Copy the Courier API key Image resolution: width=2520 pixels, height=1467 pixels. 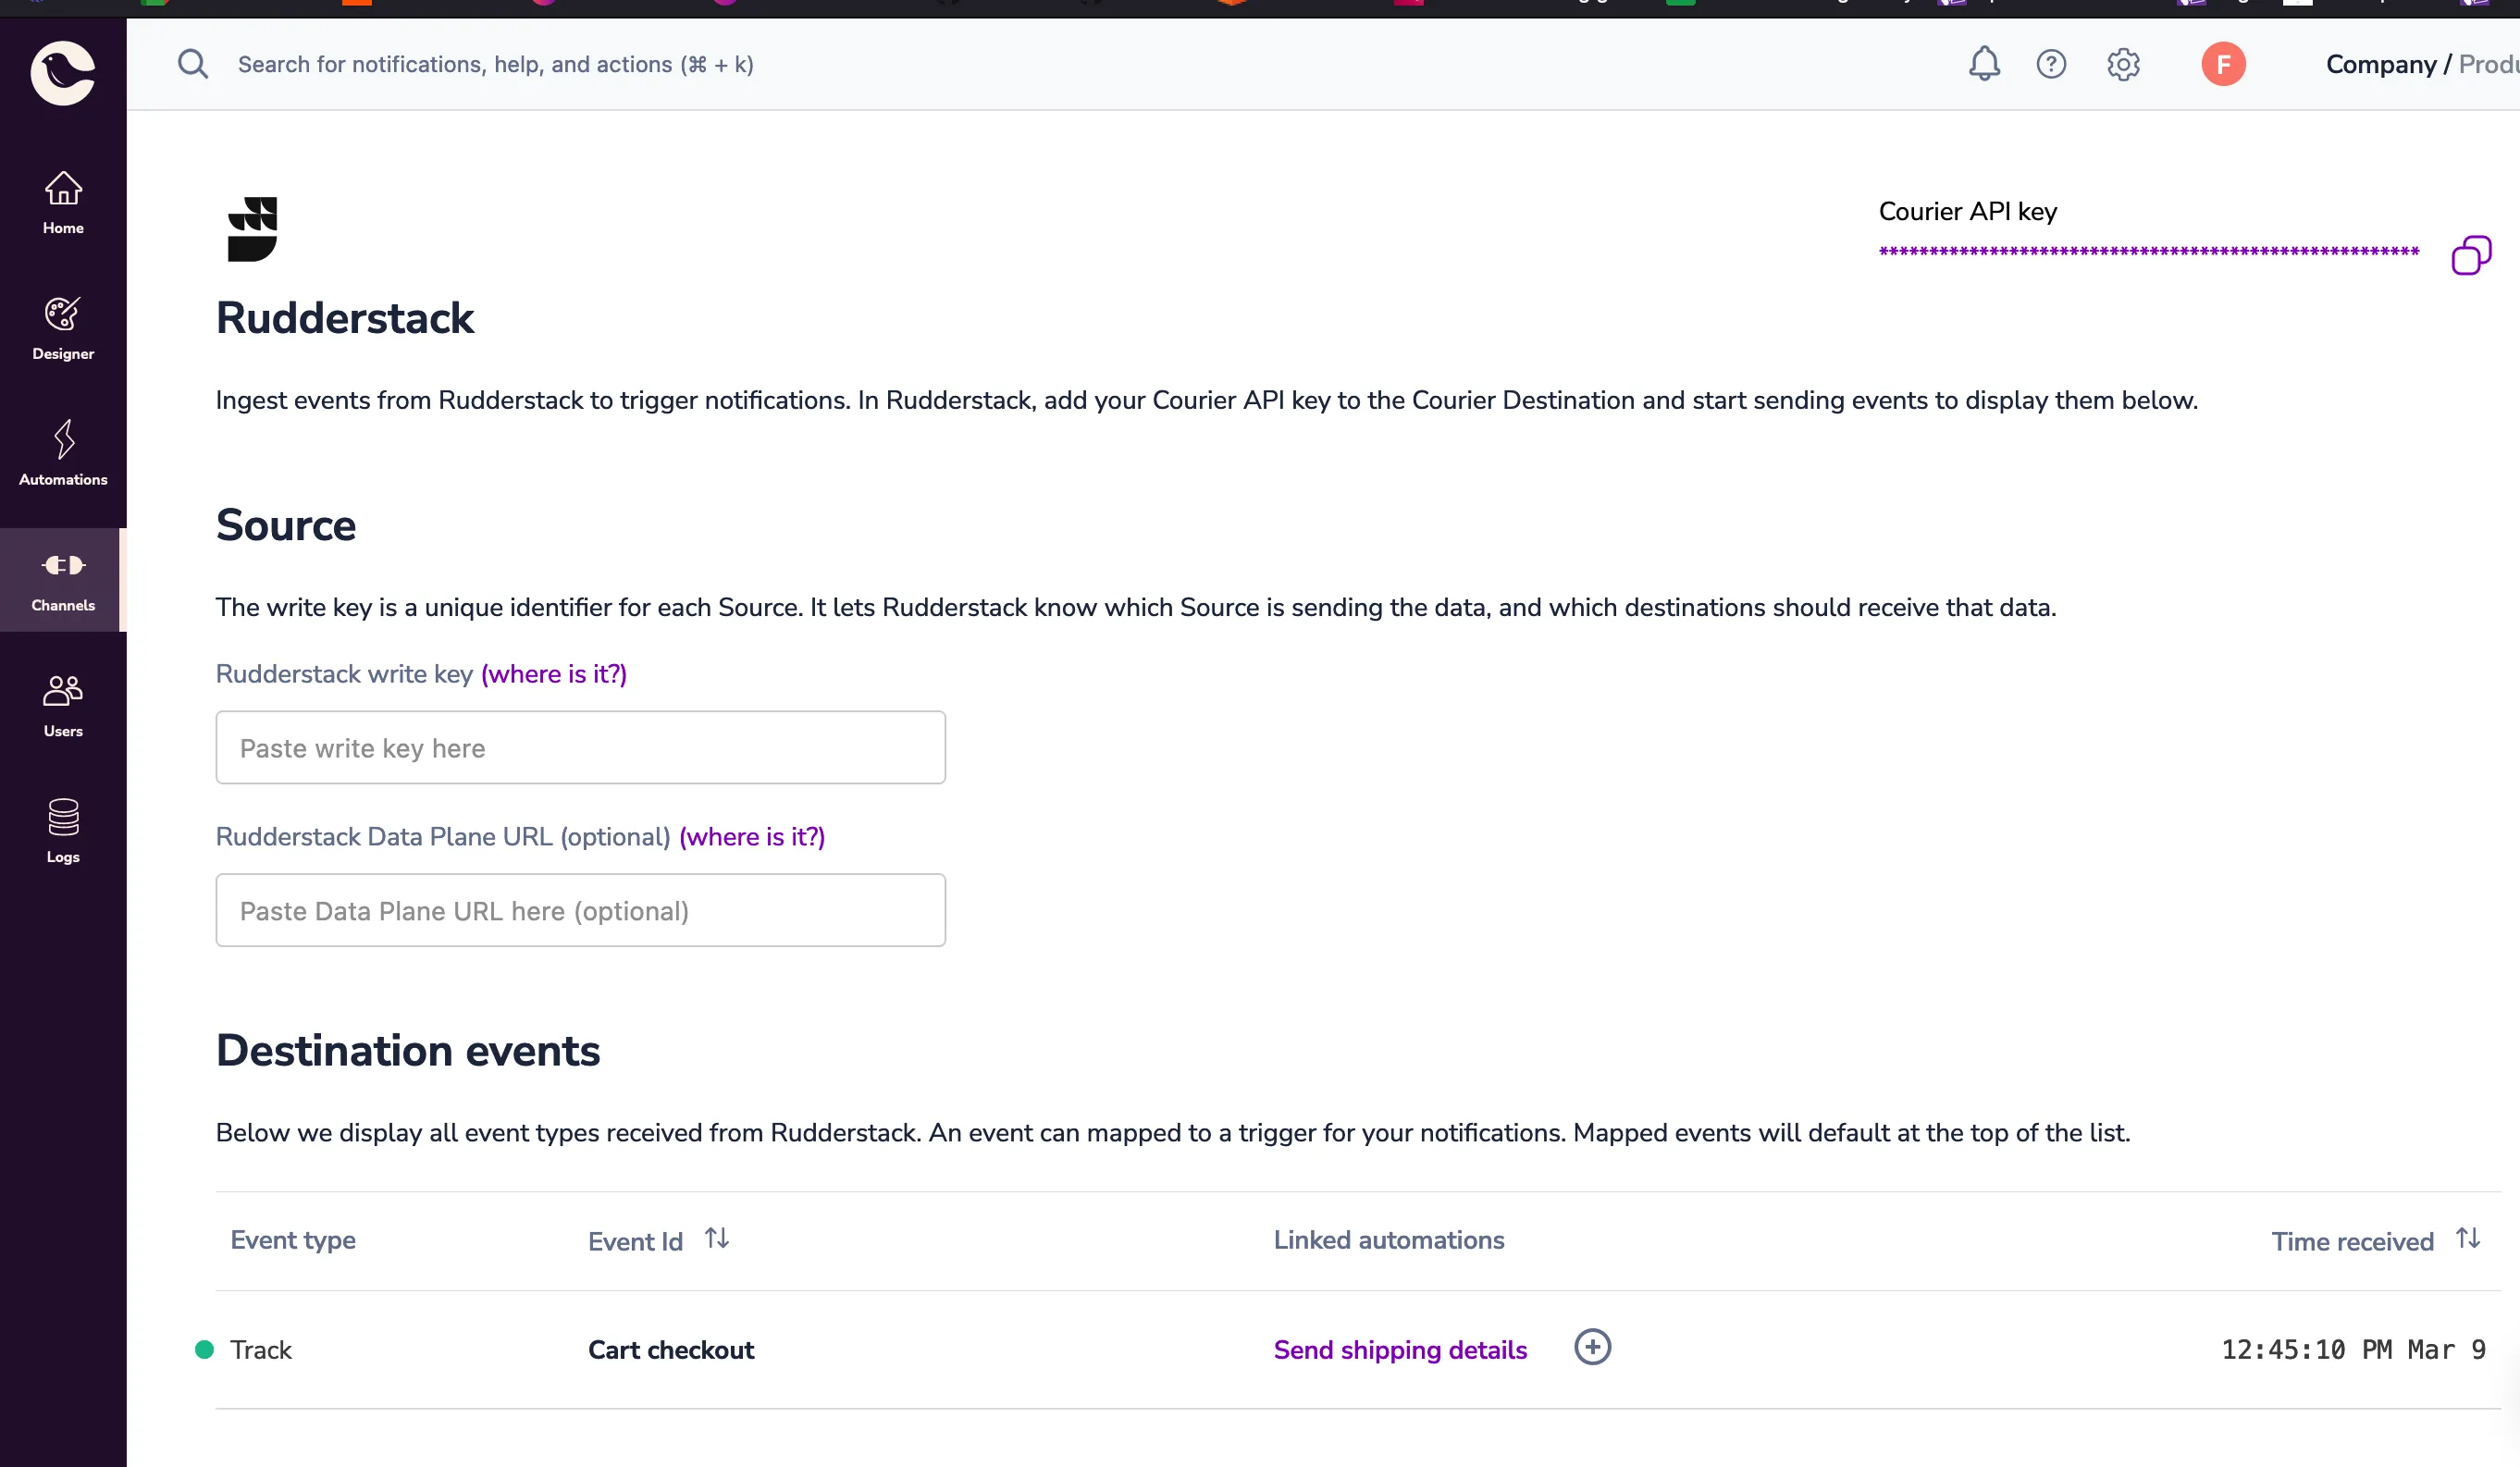pyautogui.click(x=2471, y=255)
